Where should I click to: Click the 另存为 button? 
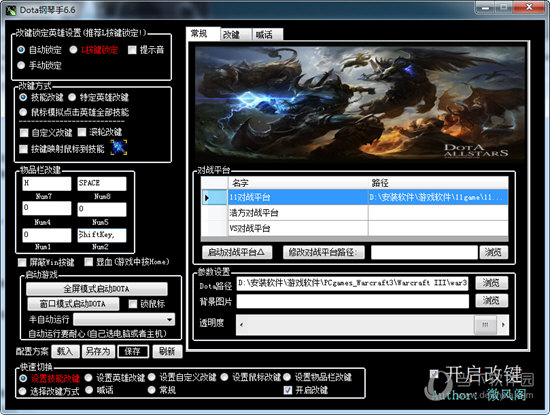98,351
